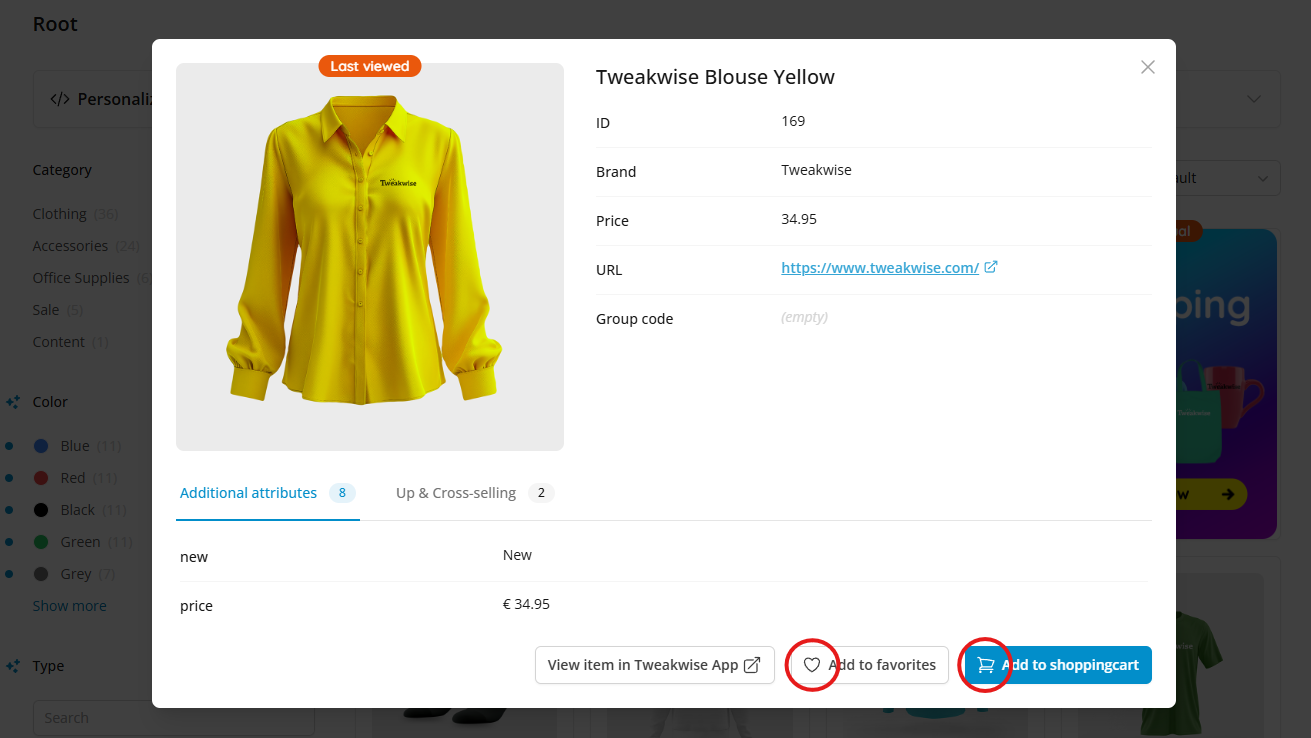Click the price attribute value € 34.95
Viewport: 1311px width, 738px height.
click(526, 604)
